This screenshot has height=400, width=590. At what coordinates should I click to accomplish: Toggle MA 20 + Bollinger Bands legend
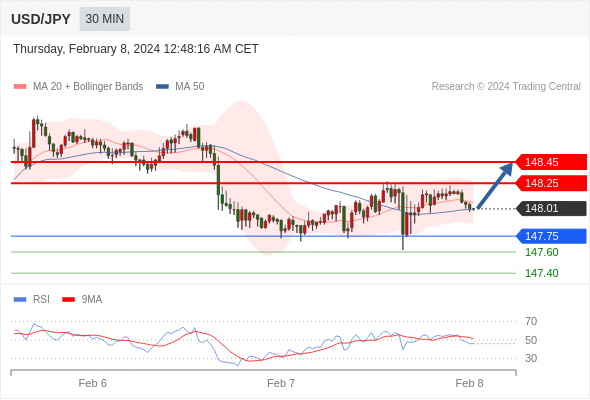(x=78, y=87)
